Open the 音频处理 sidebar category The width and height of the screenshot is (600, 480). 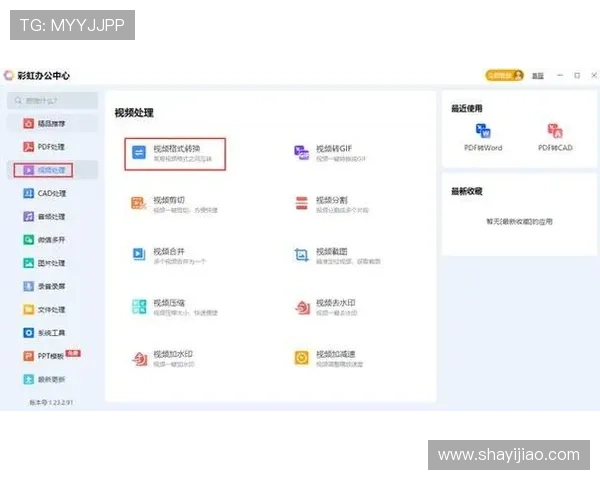(x=52, y=217)
